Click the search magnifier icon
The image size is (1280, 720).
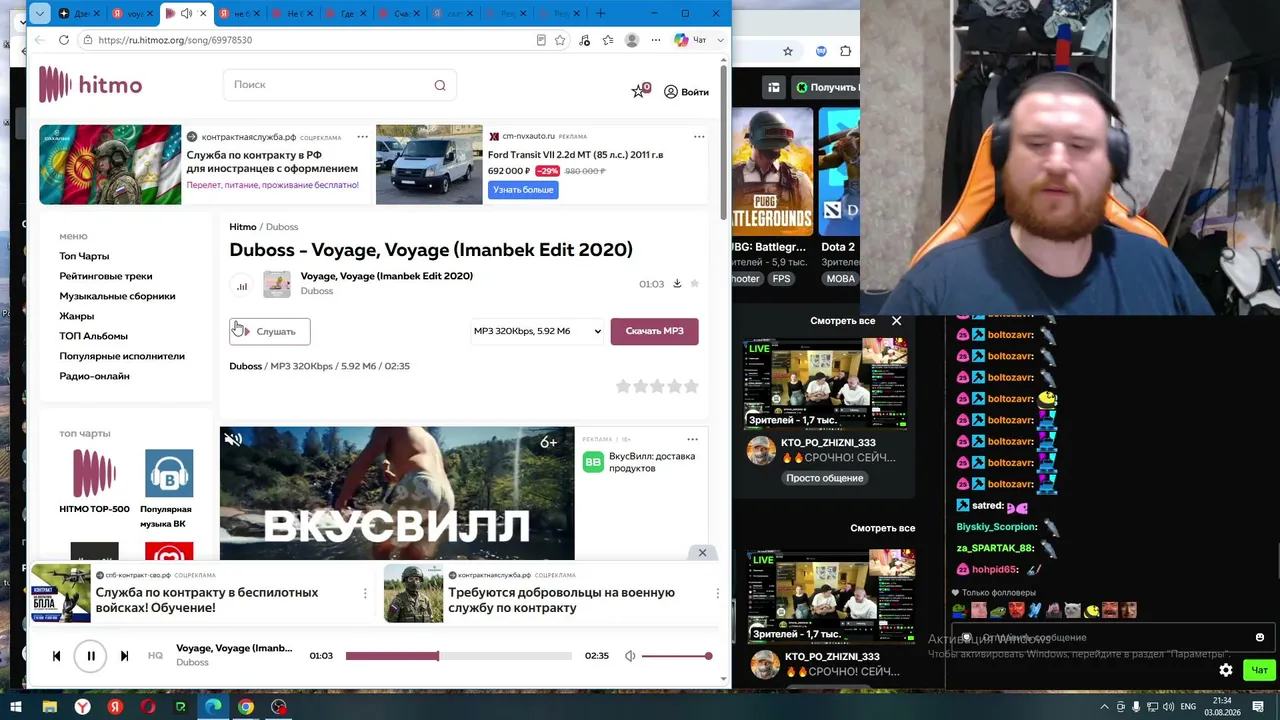click(440, 85)
